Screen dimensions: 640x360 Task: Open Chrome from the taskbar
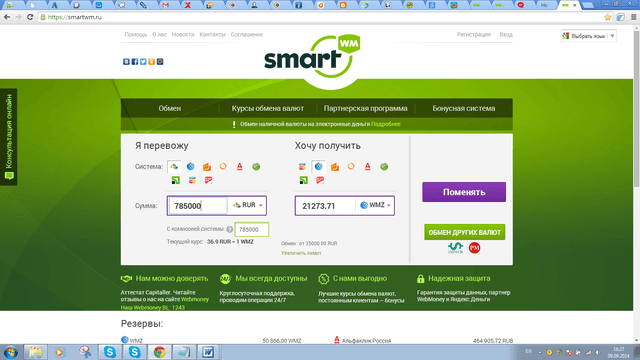[x=159, y=352]
